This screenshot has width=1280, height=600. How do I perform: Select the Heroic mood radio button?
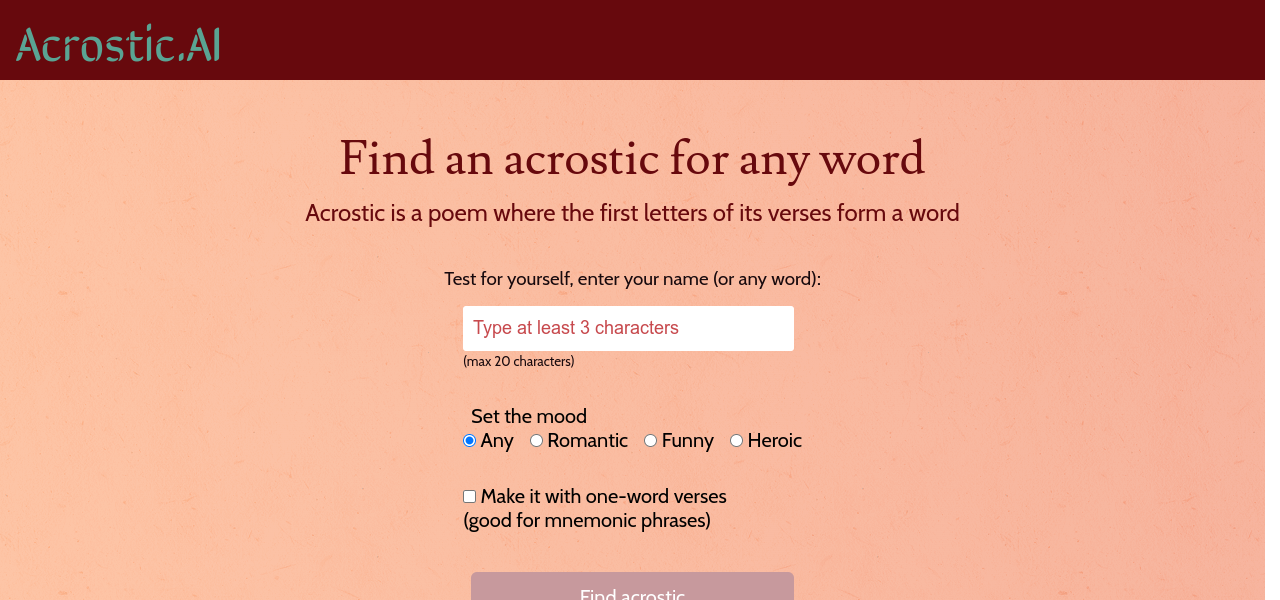(737, 441)
